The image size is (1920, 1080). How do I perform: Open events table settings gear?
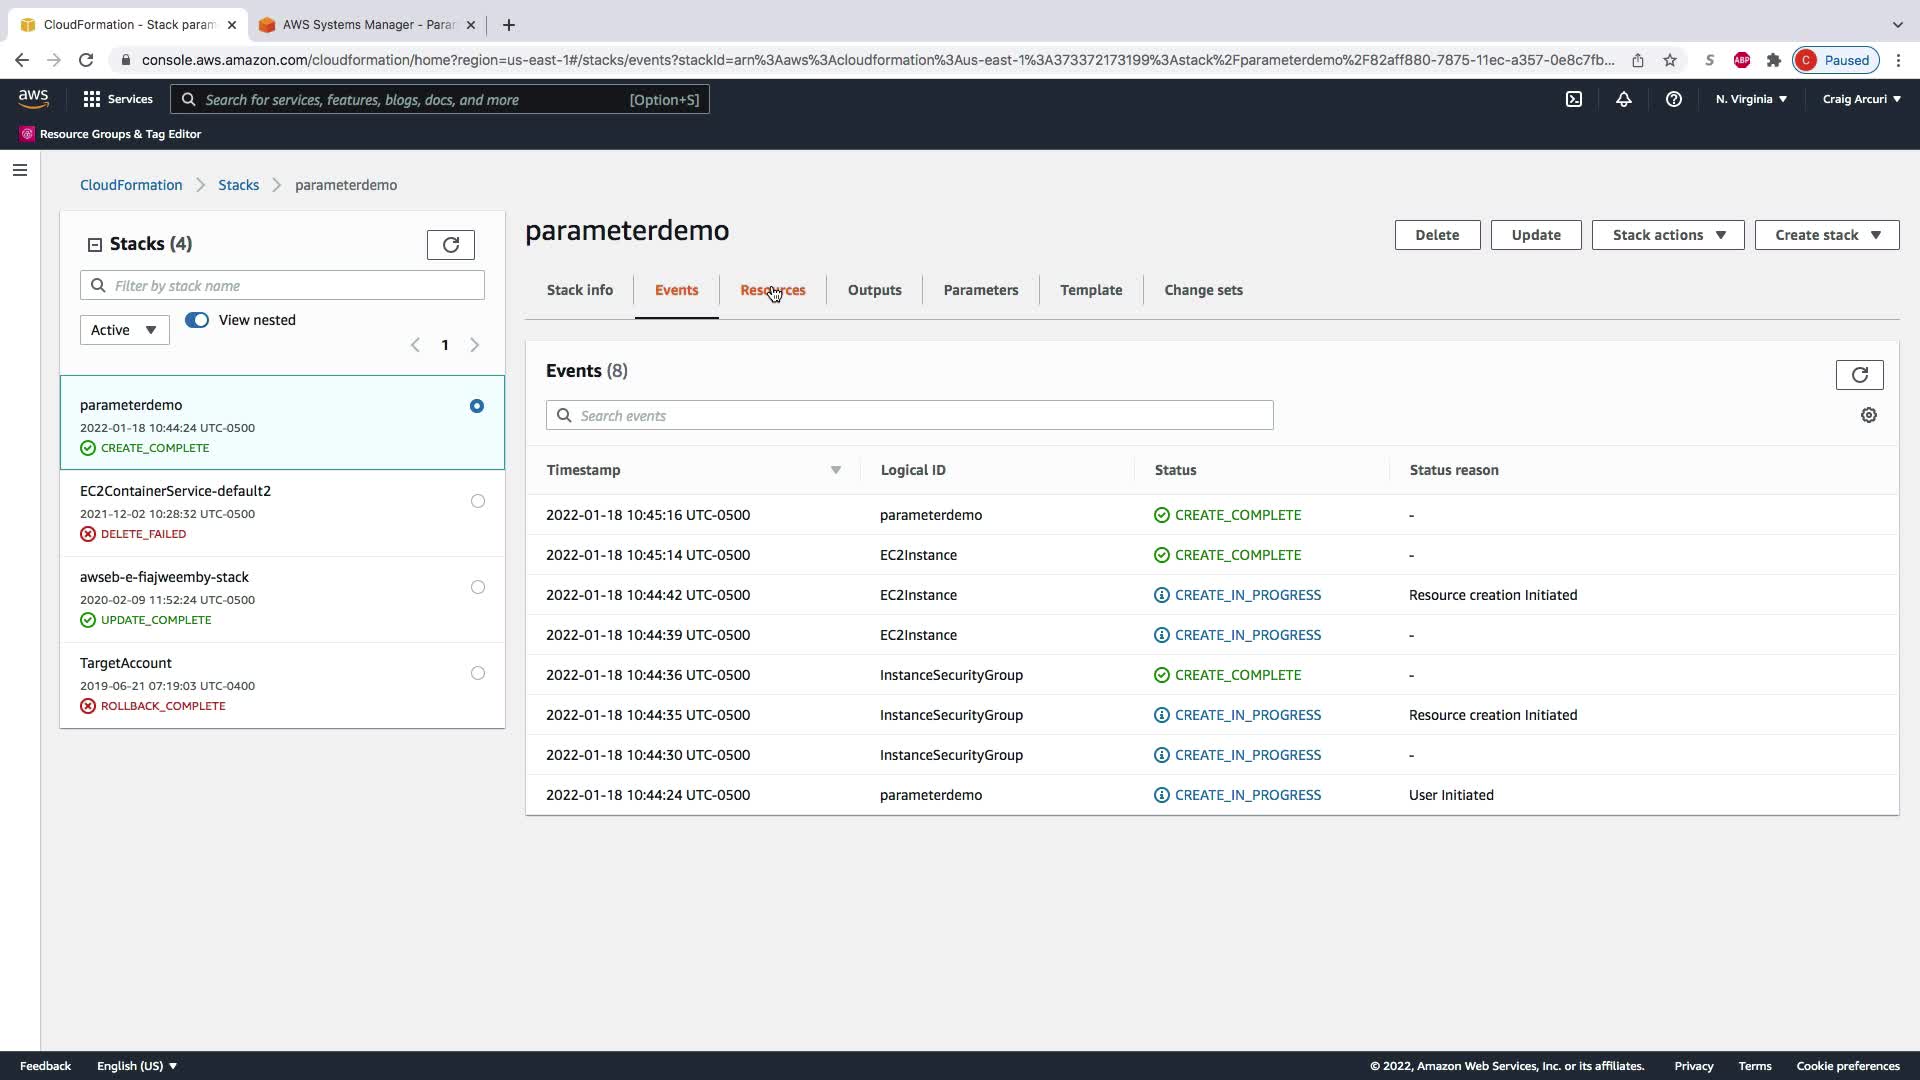1868,415
